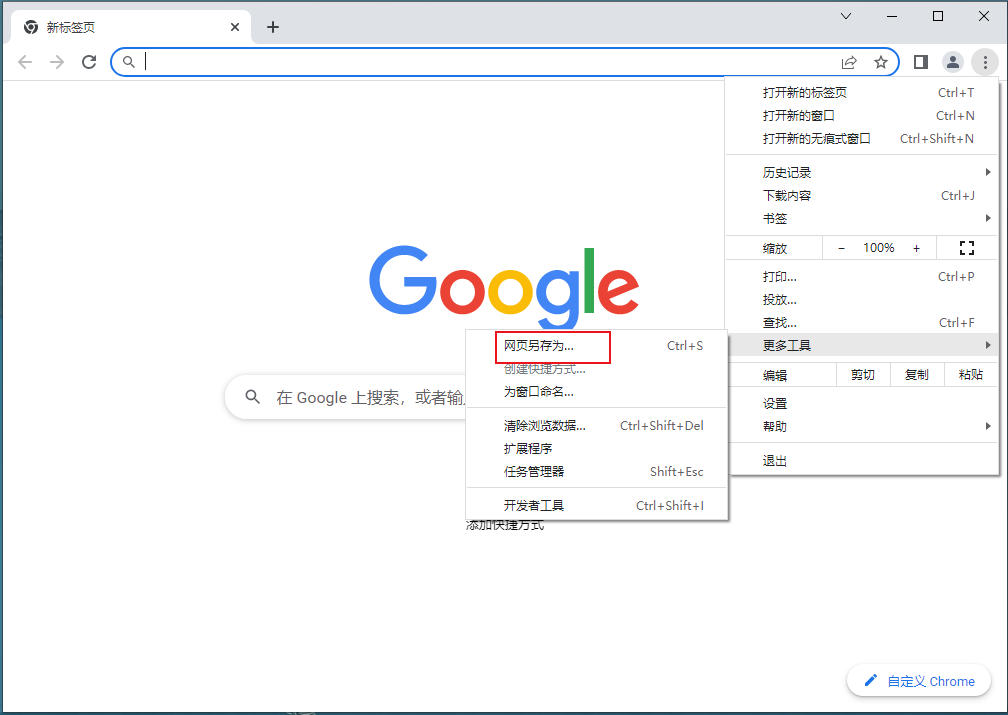The height and width of the screenshot is (715, 1008).
Task: Open 下载内容 from the menu
Action: pos(862,195)
